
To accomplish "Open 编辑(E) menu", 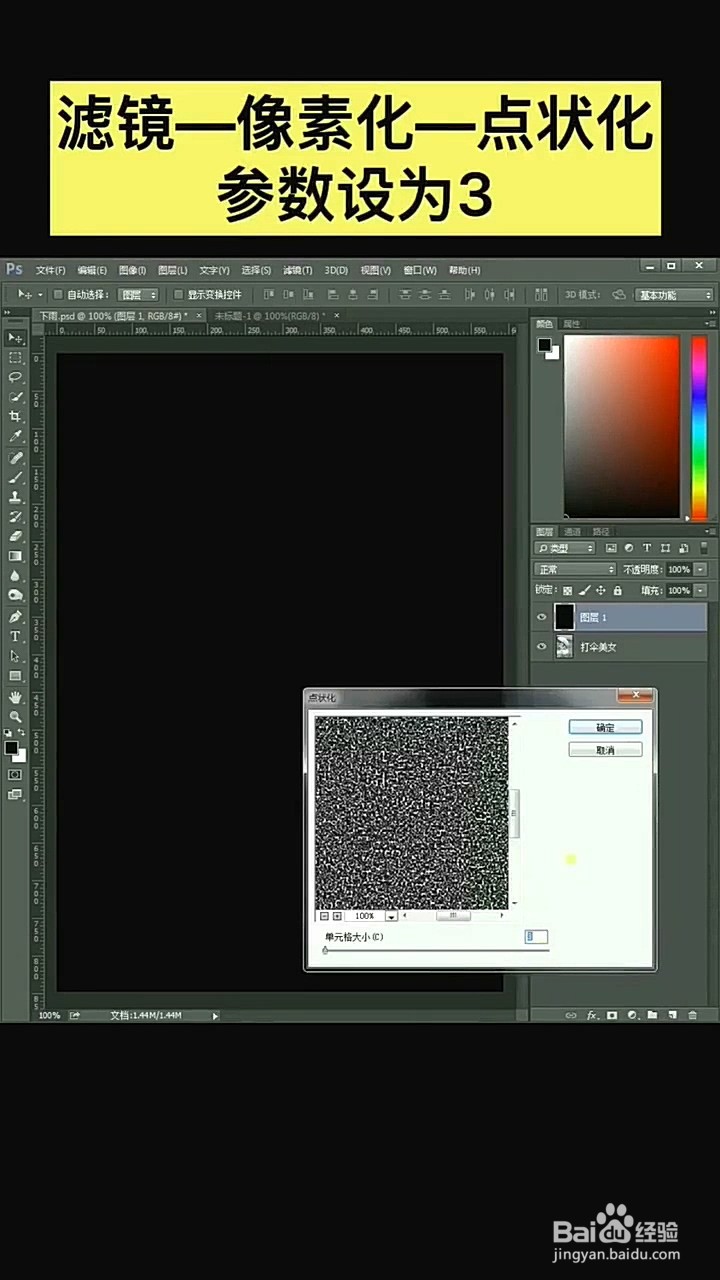I will [92, 270].
